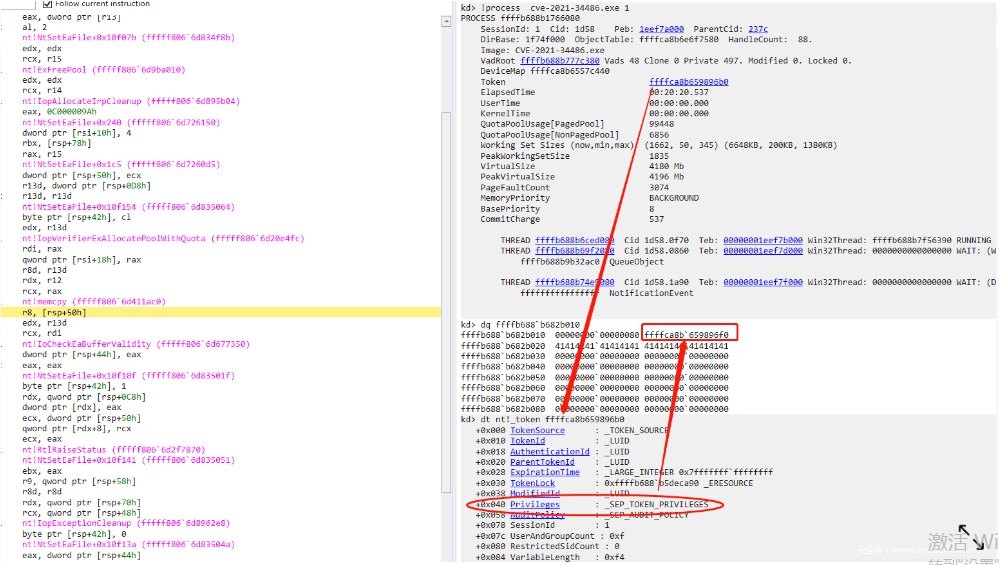Click the VariableLength : 0xf4 line
The height and width of the screenshot is (565, 999).
point(550,557)
